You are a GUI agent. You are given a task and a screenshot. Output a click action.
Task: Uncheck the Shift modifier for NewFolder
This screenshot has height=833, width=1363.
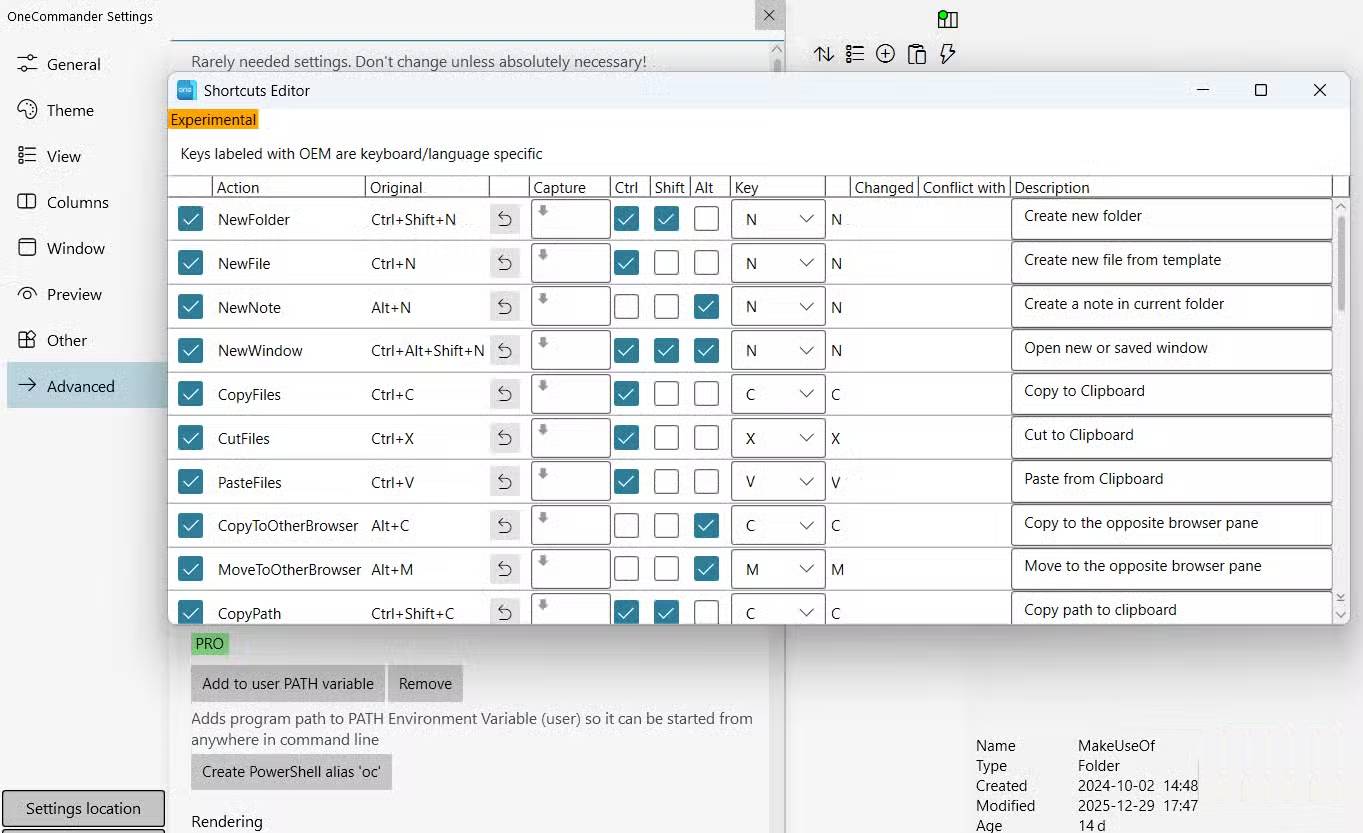coord(667,219)
